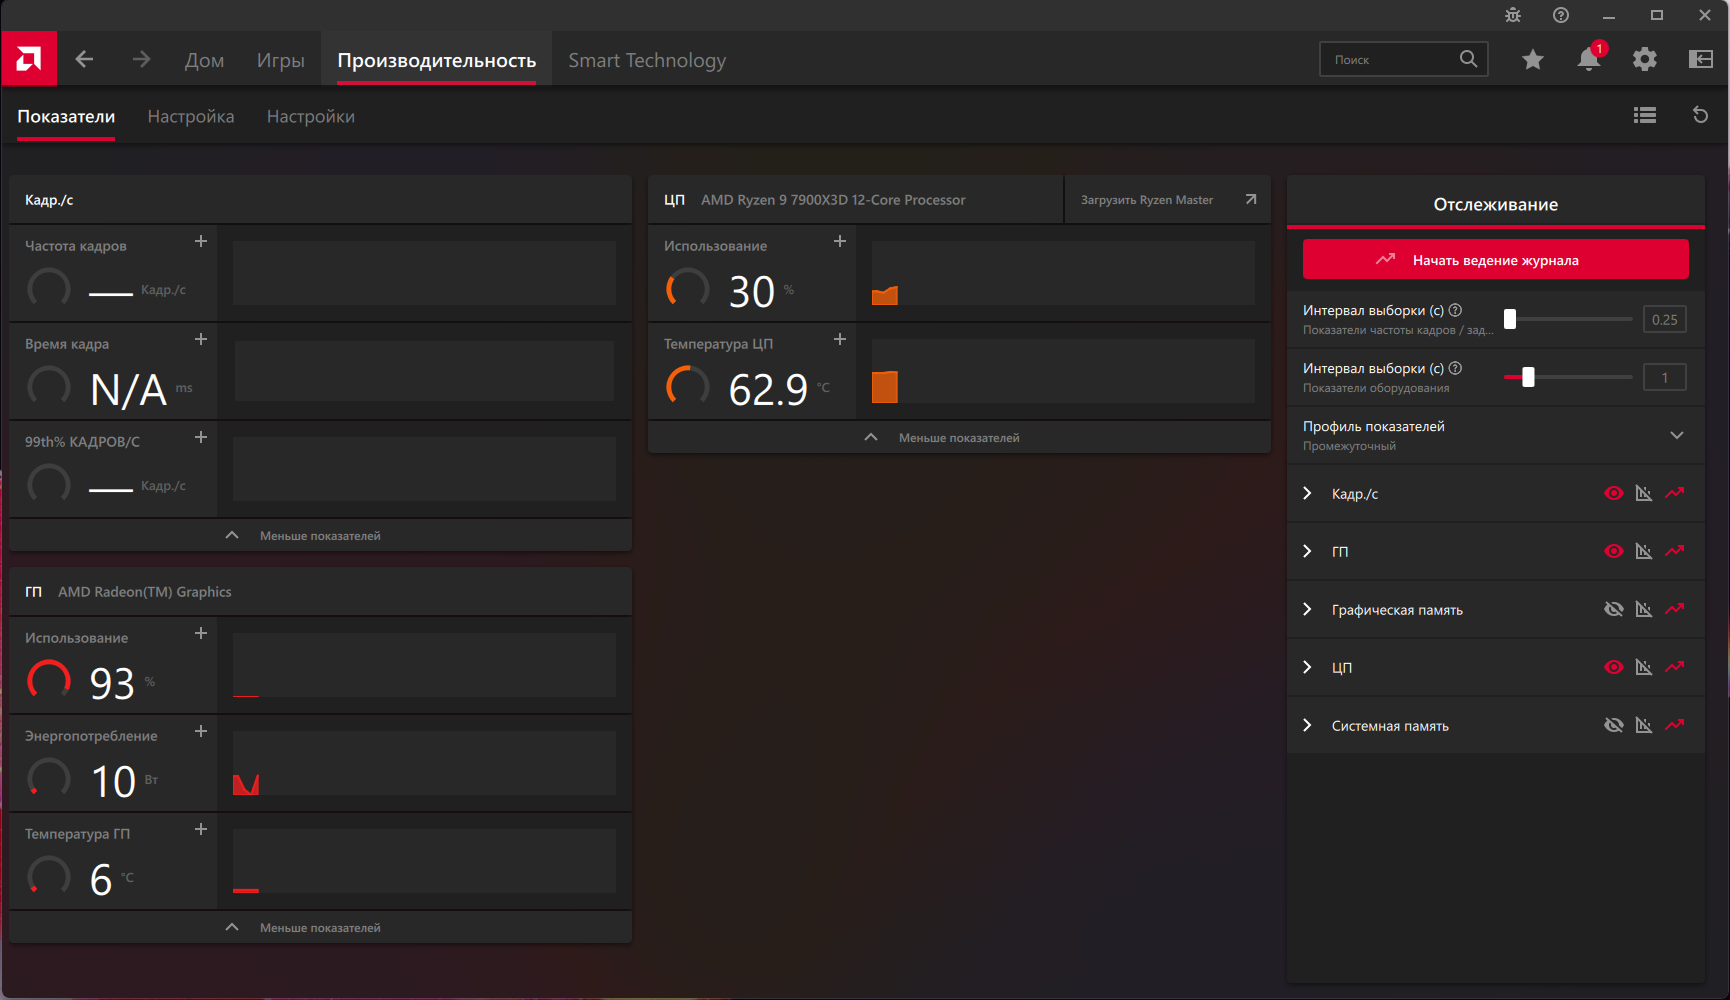Image resolution: width=1730 pixels, height=1000 pixels.
Task: Open the help question mark icon
Action: click(1560, 15)
